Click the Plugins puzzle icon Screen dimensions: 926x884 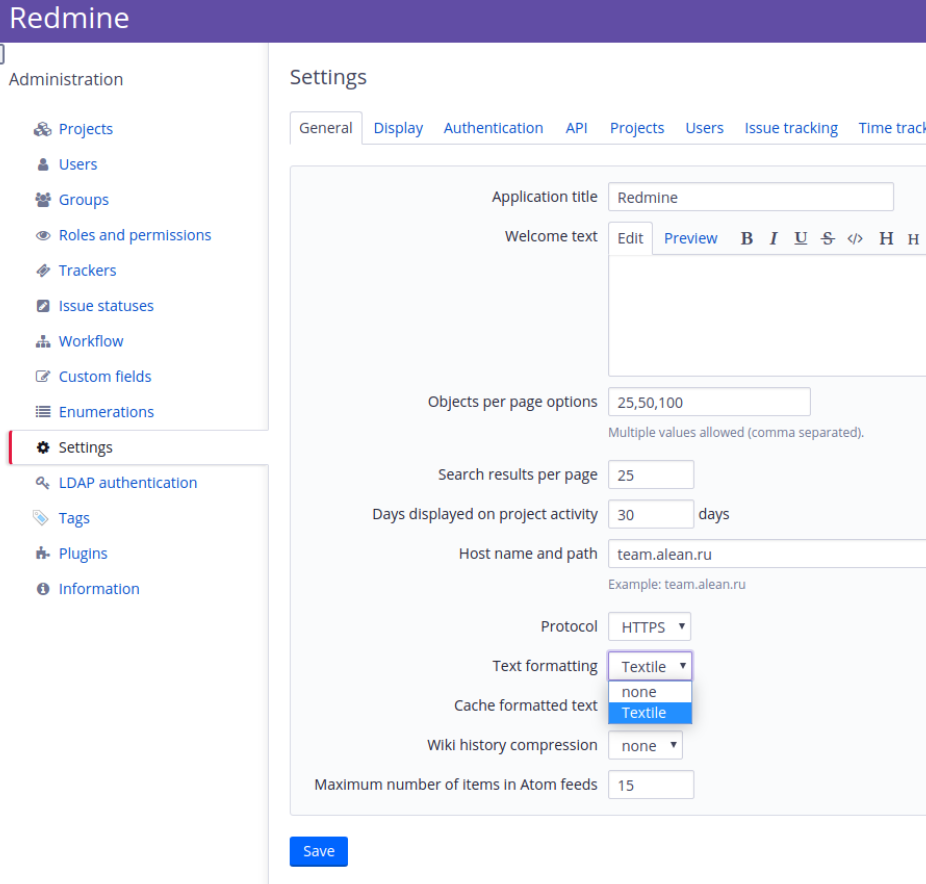(43, 553)
